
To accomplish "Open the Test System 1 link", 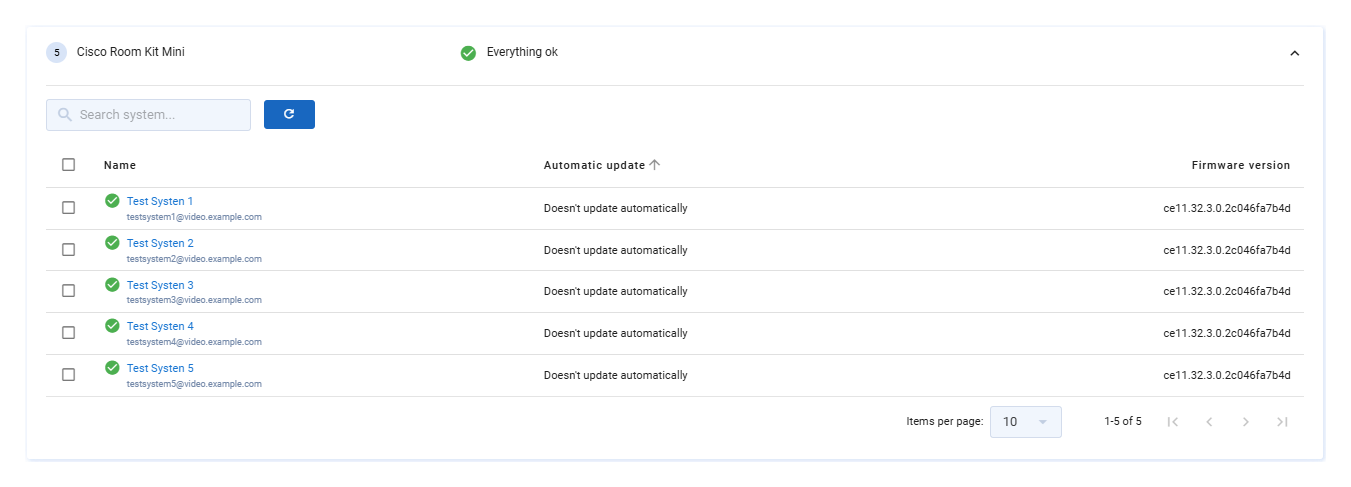I will click(x=160, y=201).
